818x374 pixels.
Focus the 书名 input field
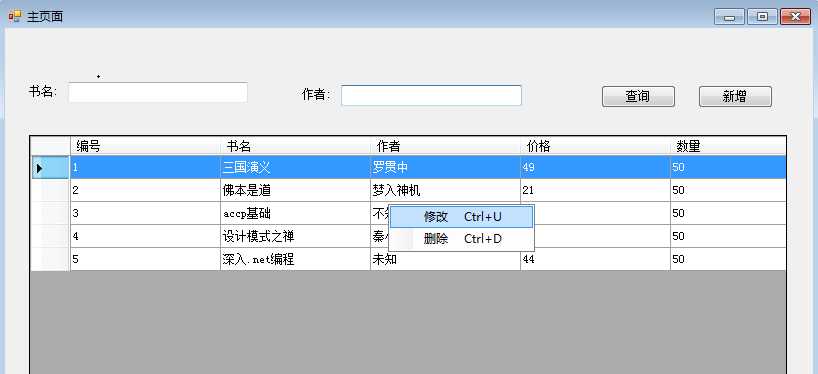tap(158, 92)
